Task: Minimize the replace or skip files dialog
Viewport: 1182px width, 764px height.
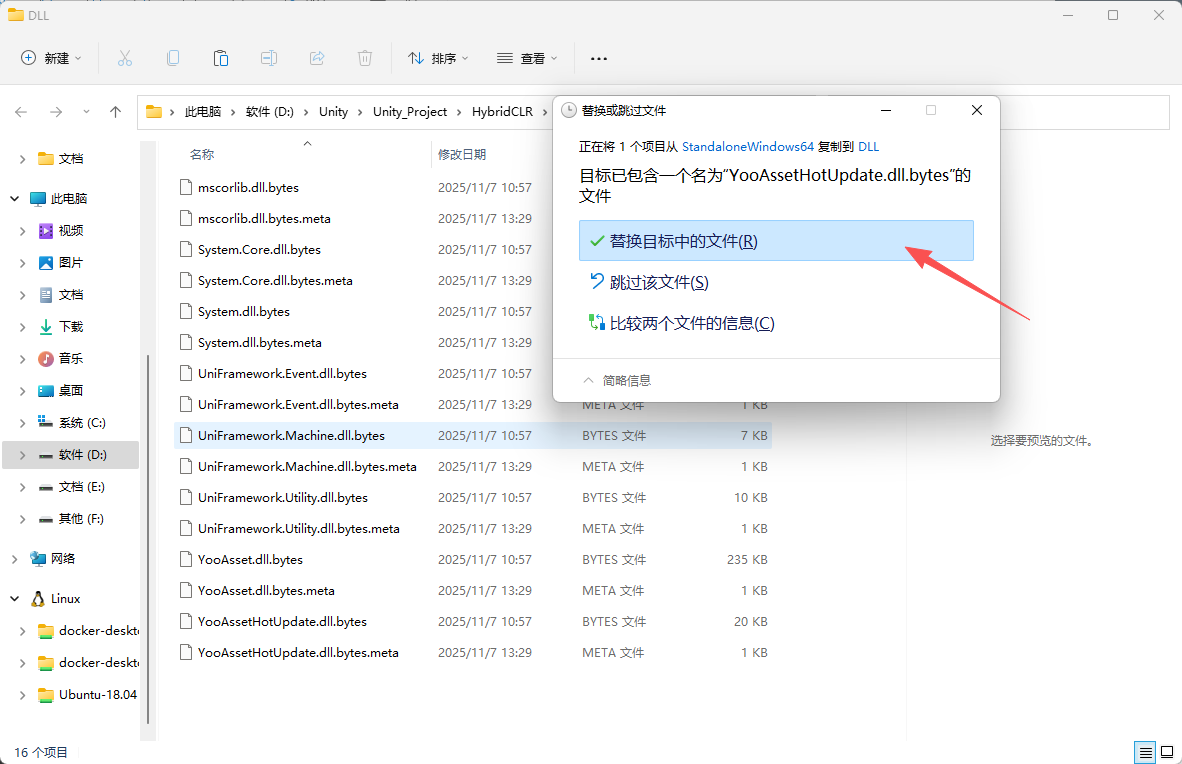Action: [886, 110]
